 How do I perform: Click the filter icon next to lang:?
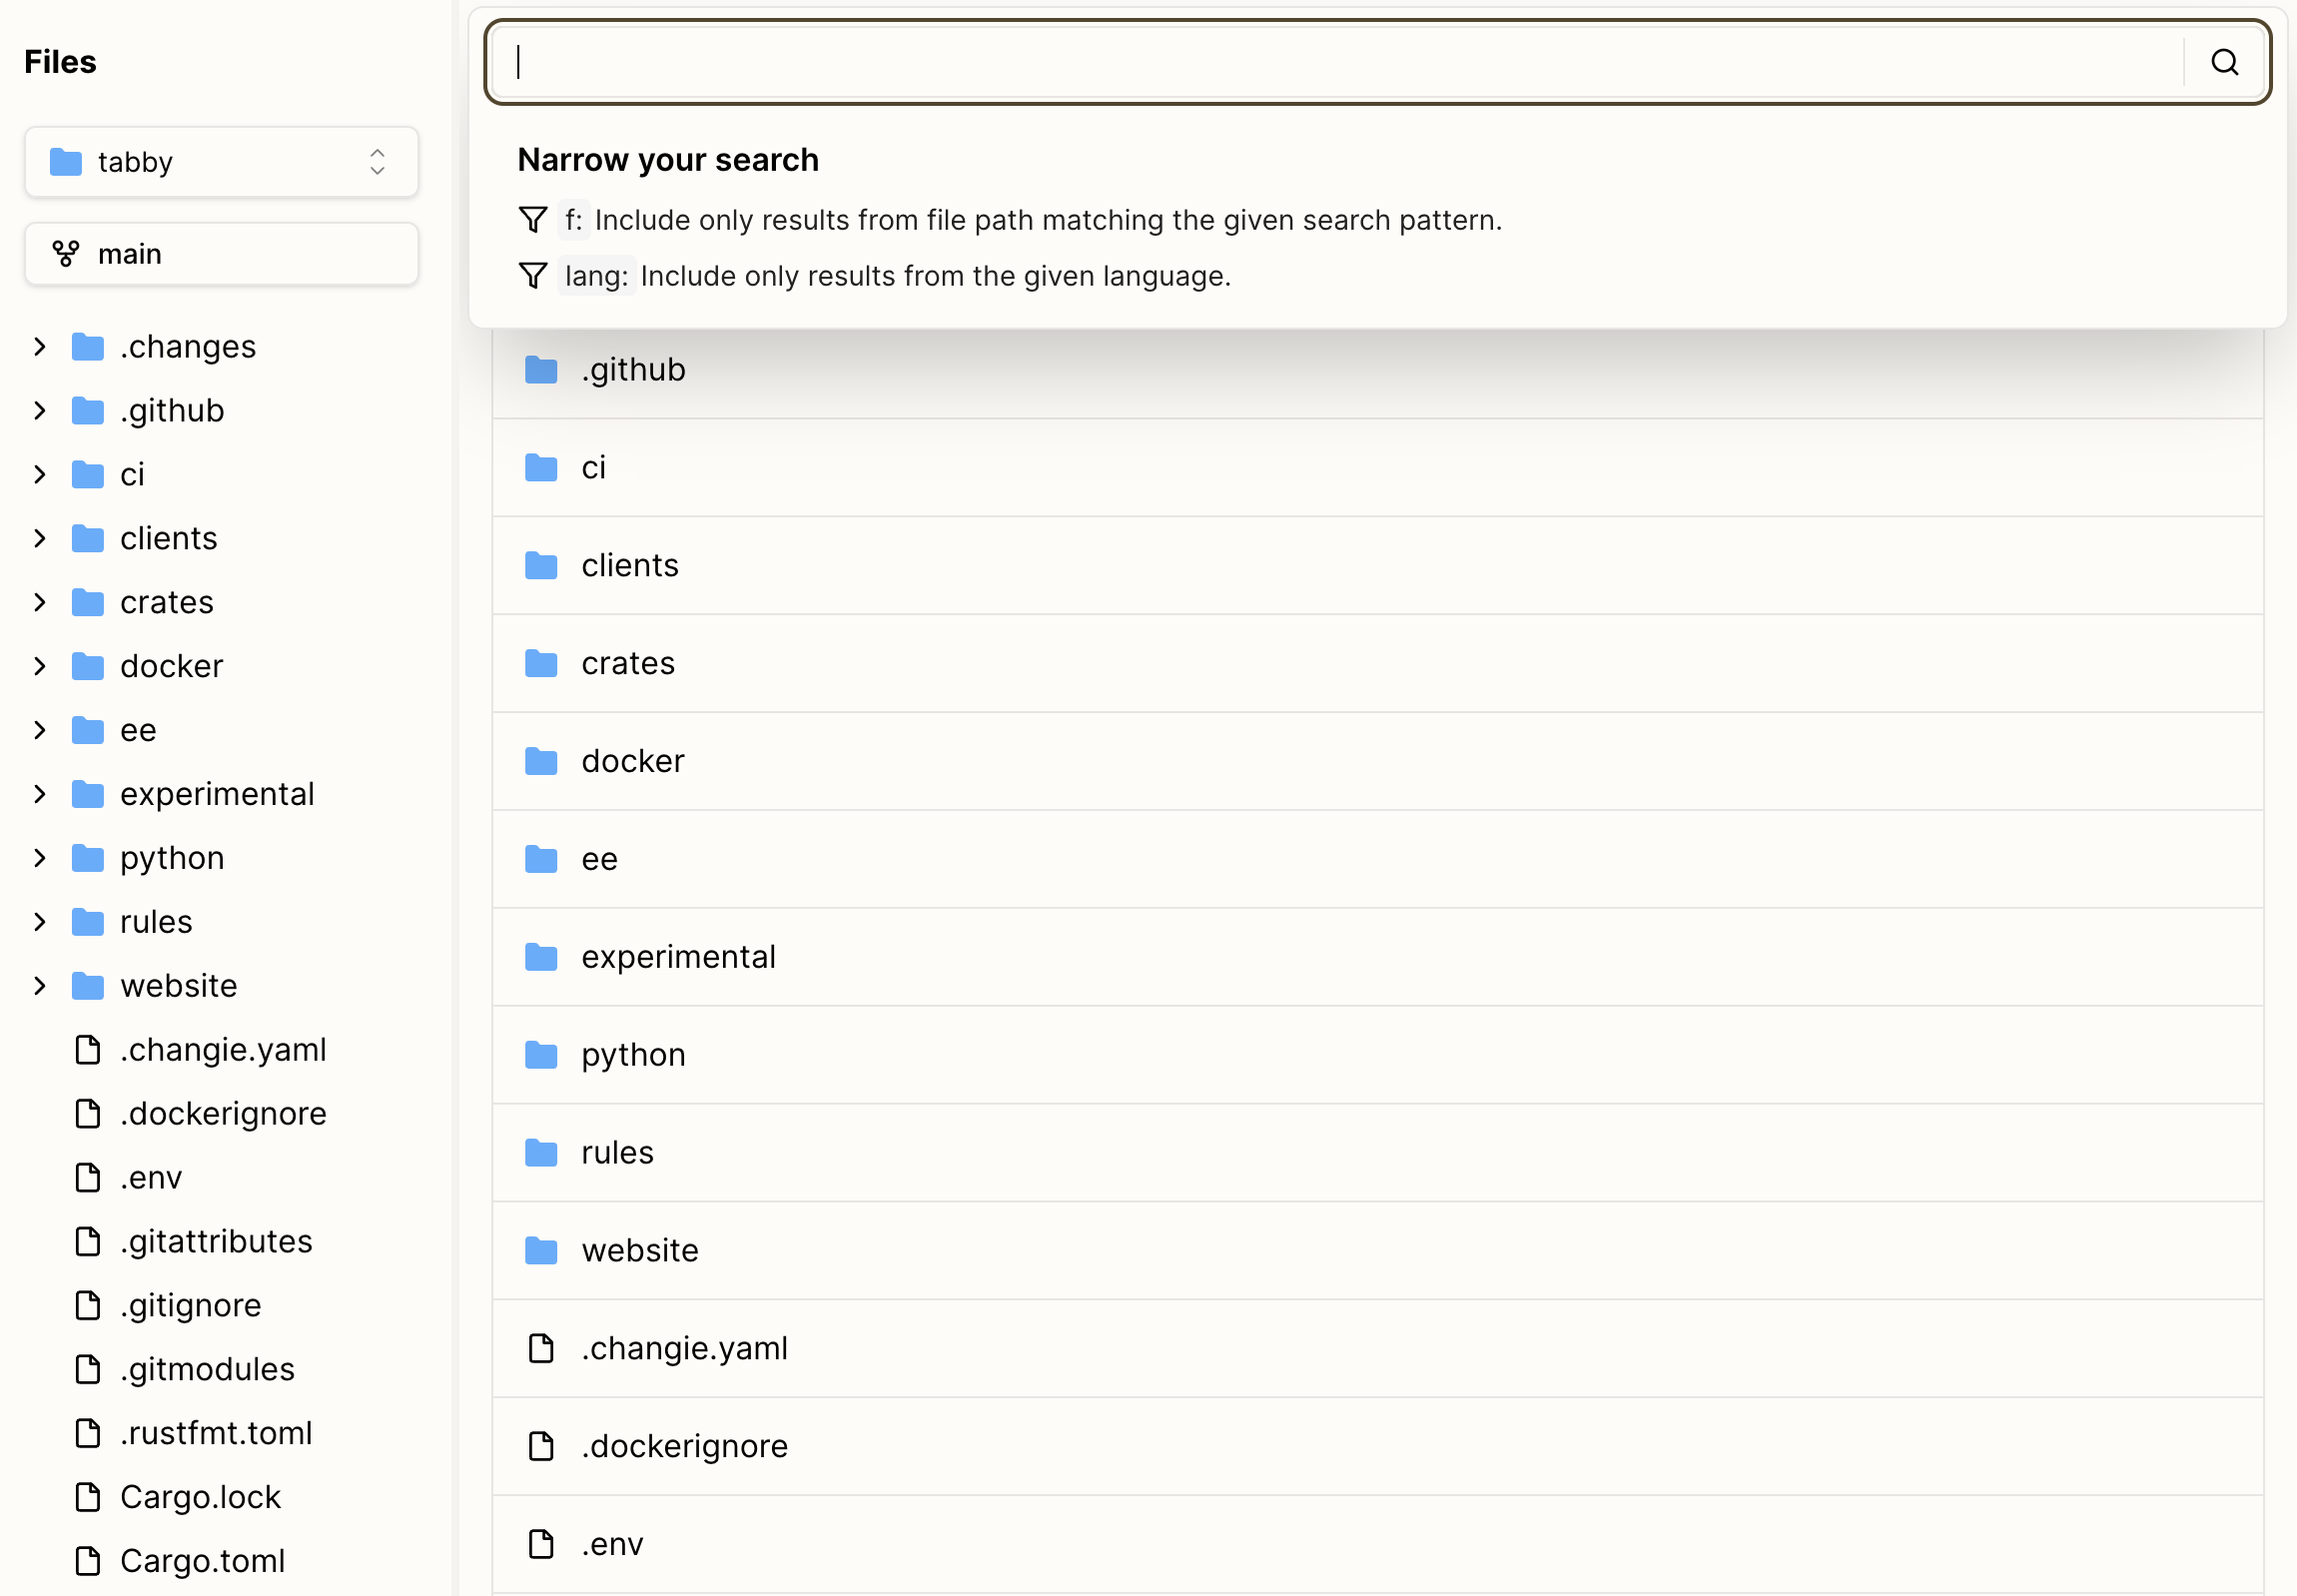533,276
